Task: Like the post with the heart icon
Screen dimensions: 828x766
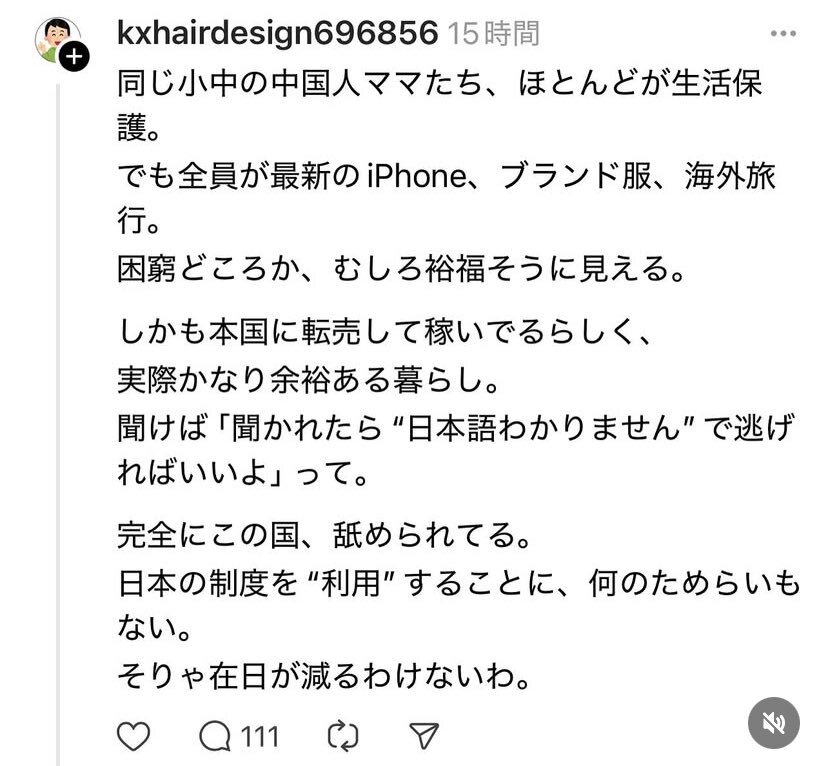Action: (133, 736)
